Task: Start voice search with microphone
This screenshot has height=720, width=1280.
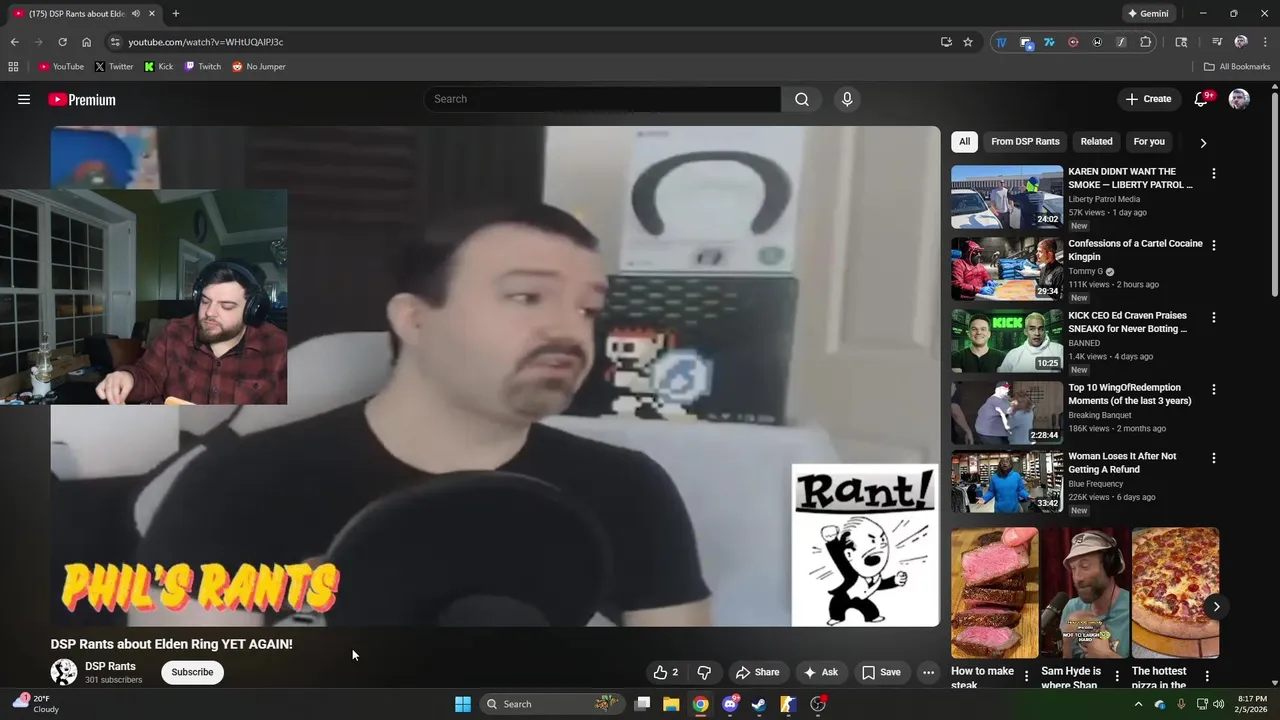Action: tap(847, 99)
